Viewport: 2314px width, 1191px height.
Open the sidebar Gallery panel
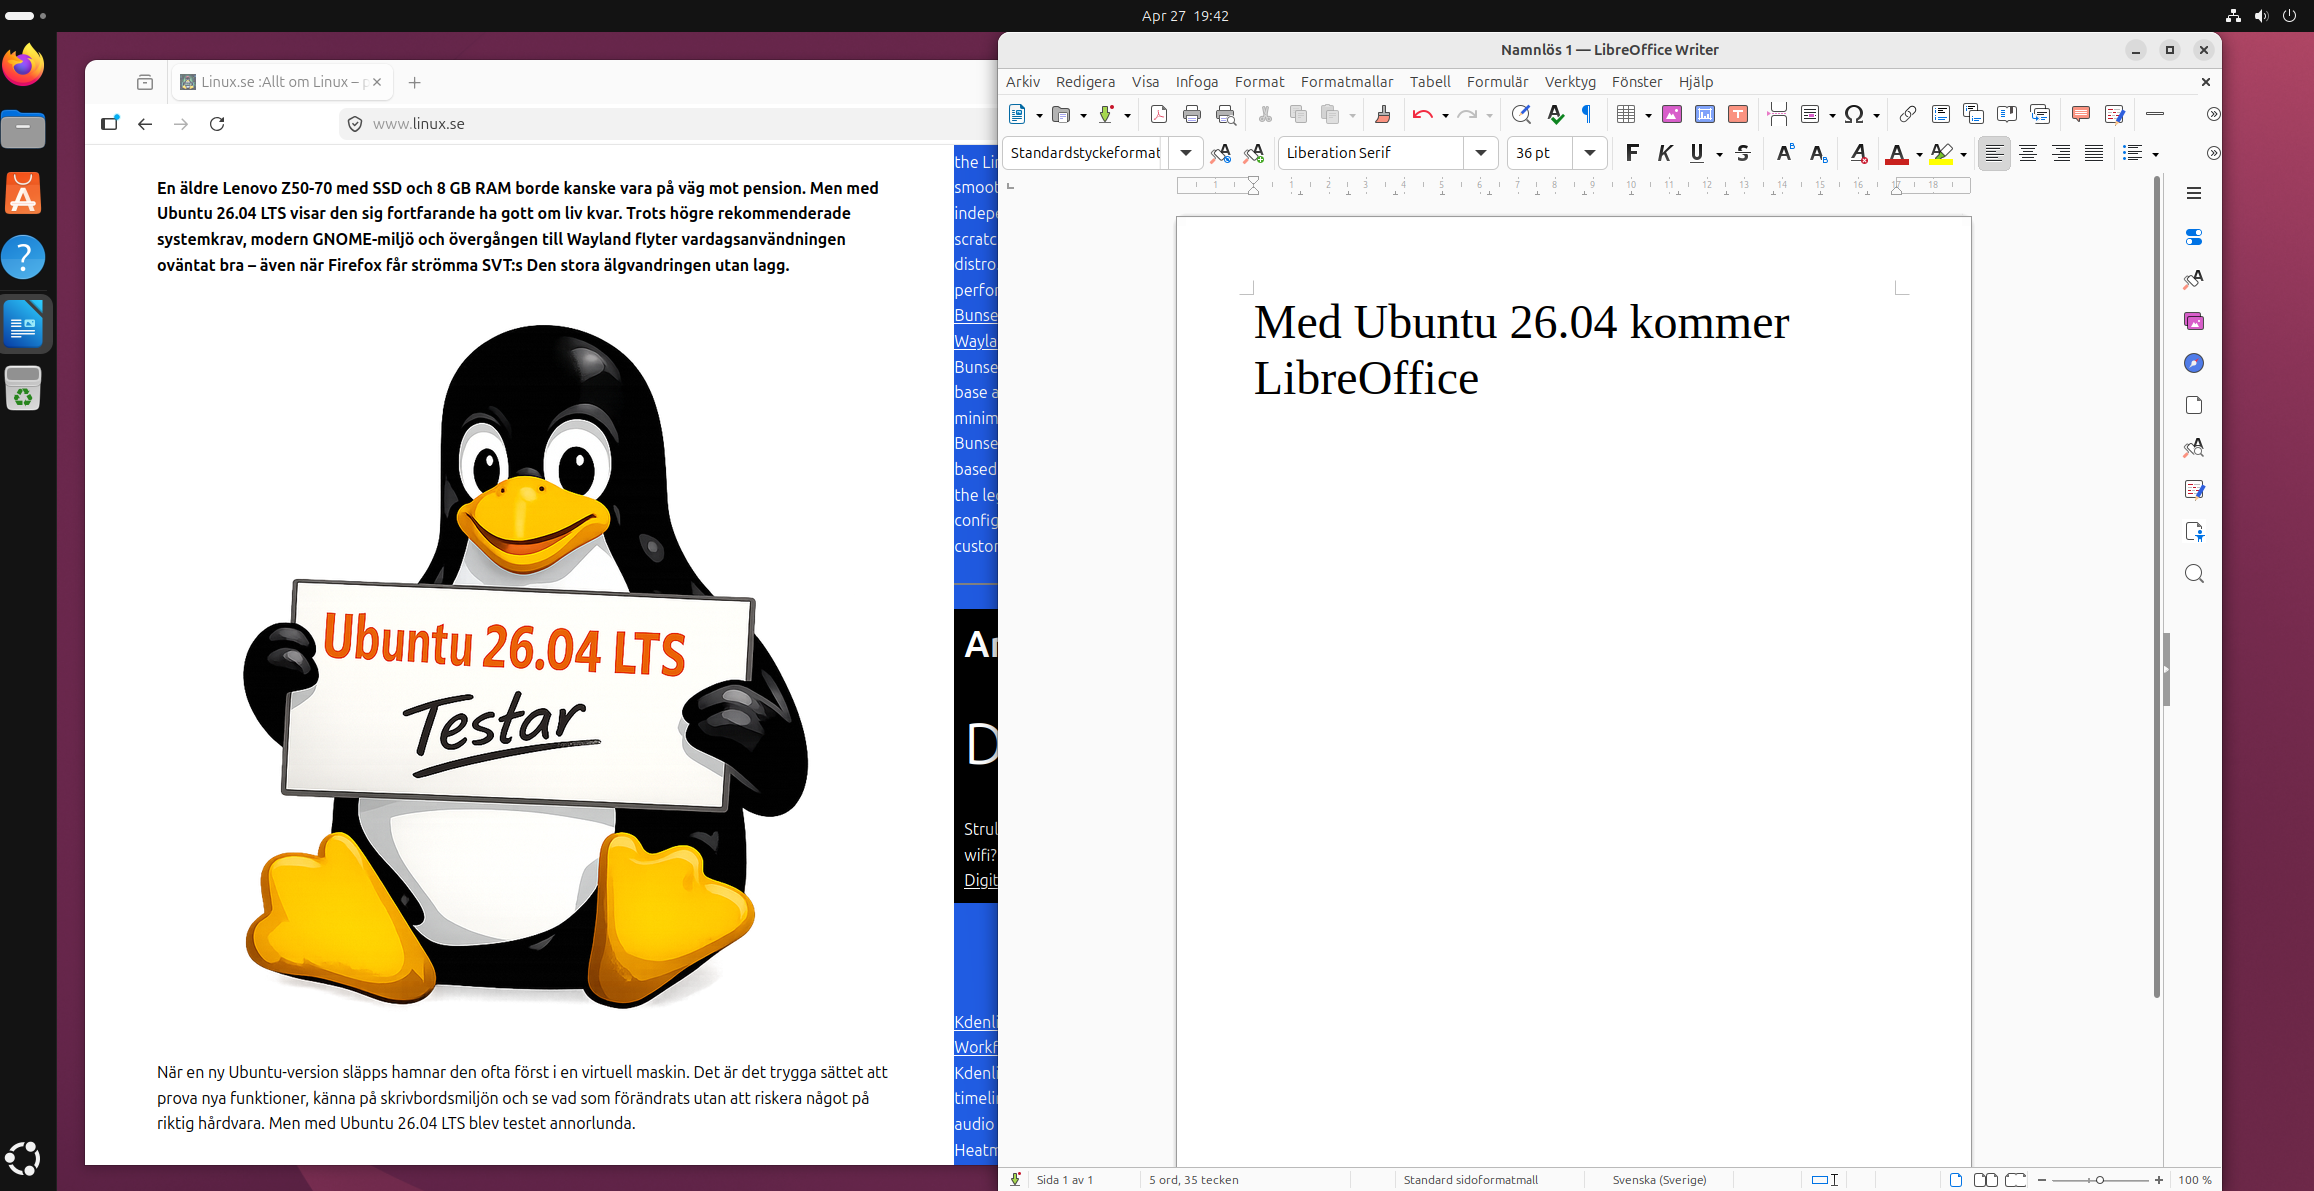click(x=2194, y=321)
